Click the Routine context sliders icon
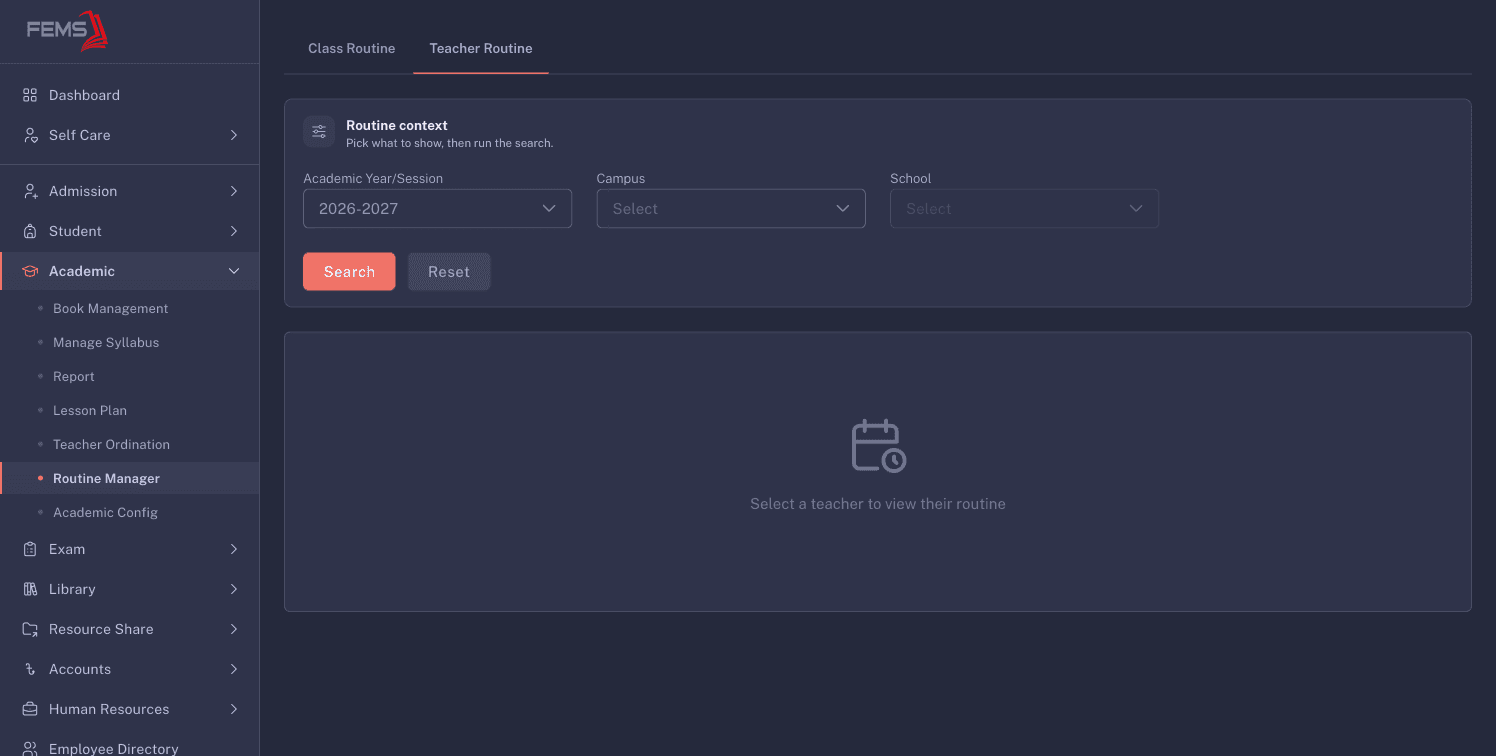The image size is (1496, 756). click(x=319, y=131)
